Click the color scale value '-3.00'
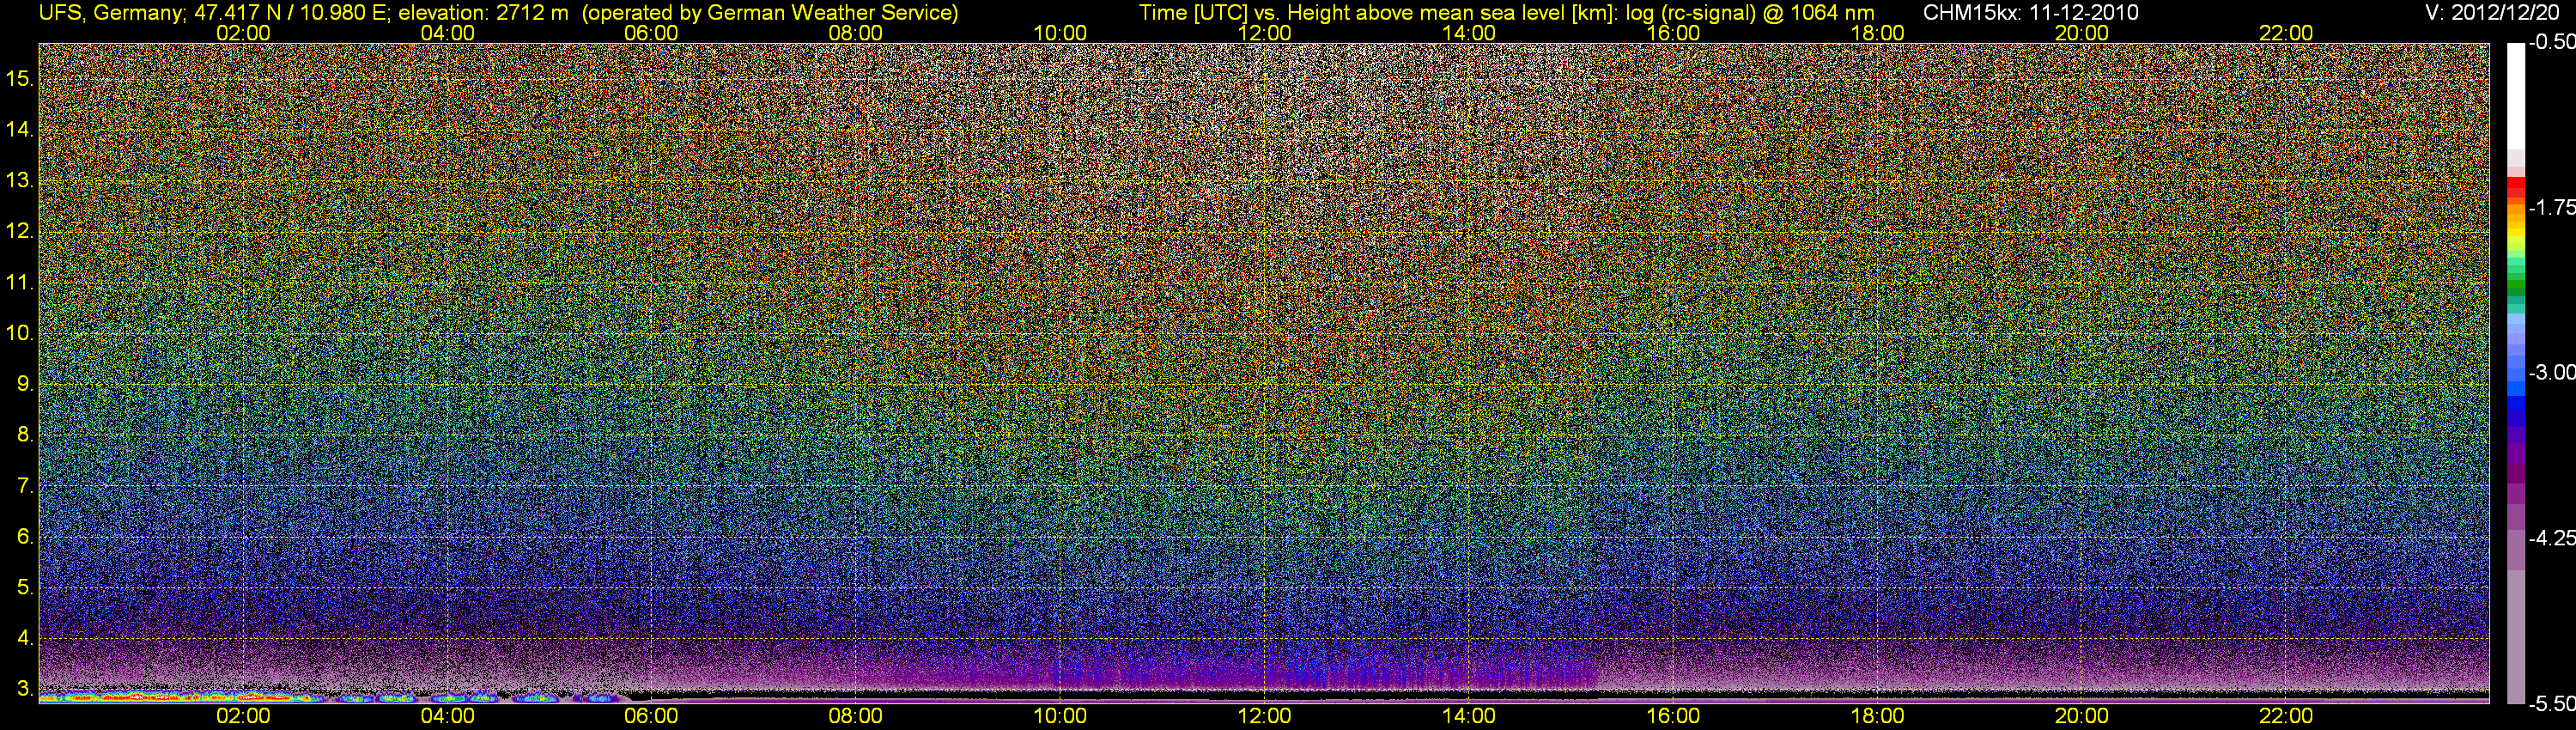Viewport: 2576px width, 730px height. [2551, 373]
